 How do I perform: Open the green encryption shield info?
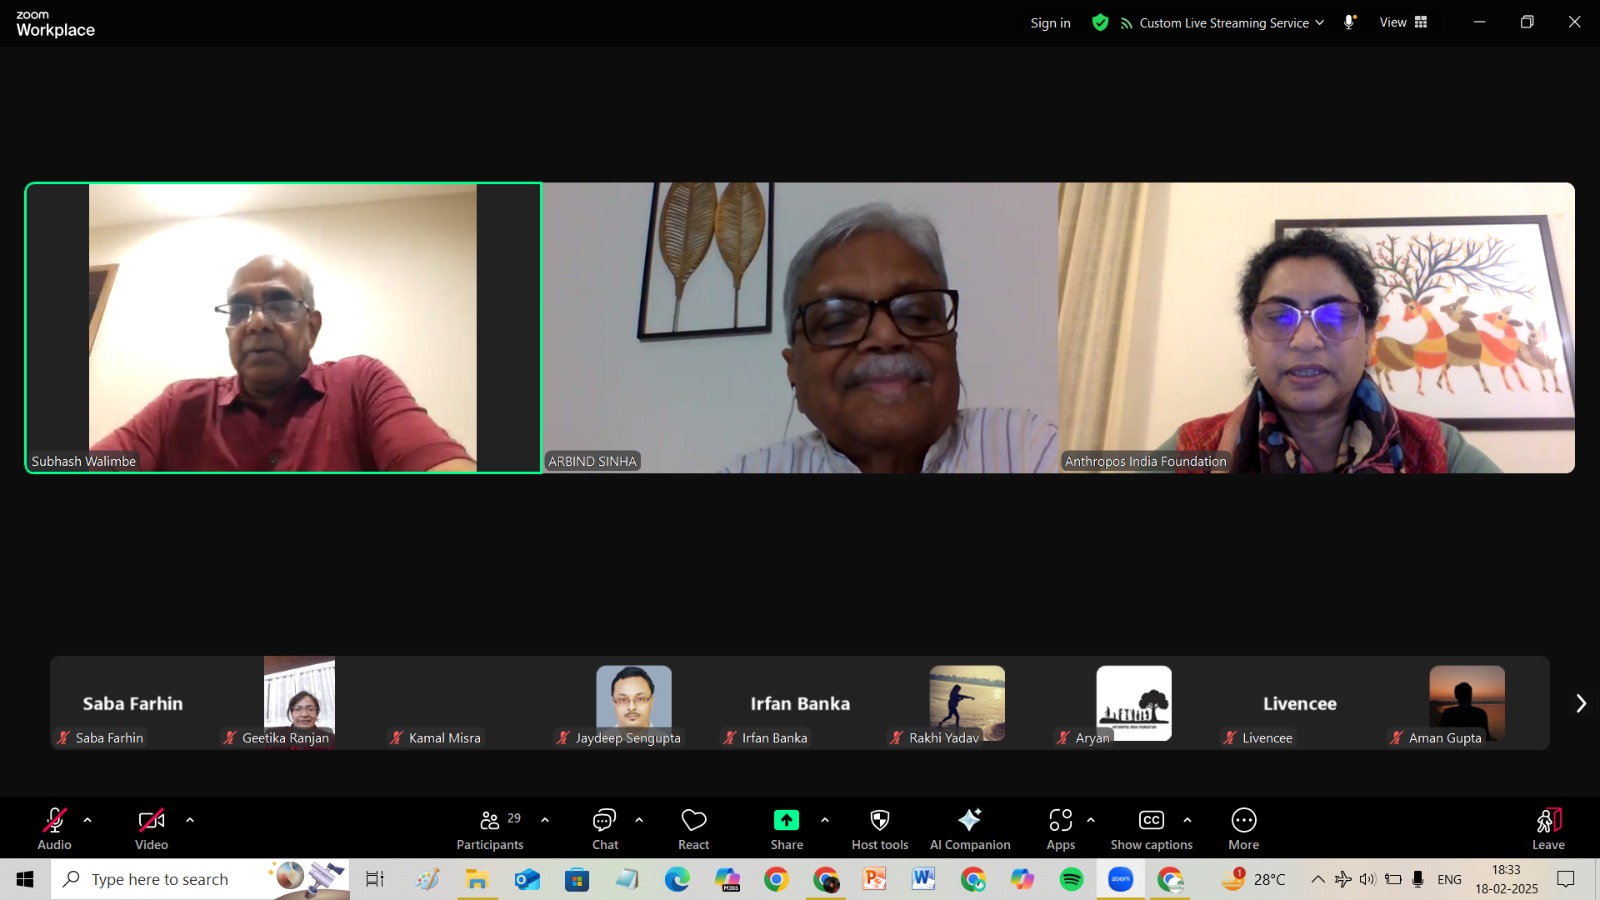click(1100, 22)
